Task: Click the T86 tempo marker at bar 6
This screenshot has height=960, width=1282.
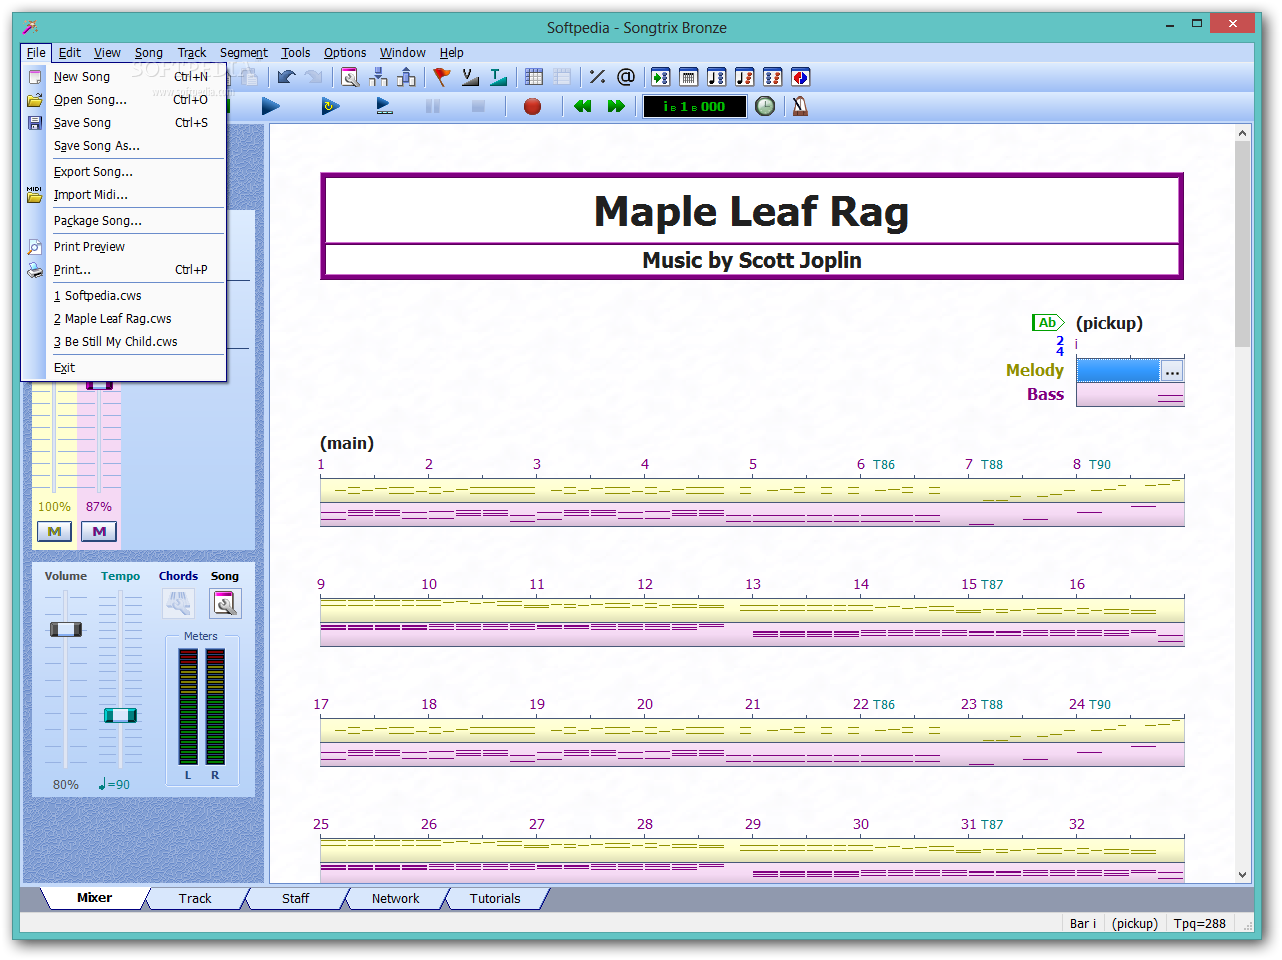Action: [x=884, y=465]
